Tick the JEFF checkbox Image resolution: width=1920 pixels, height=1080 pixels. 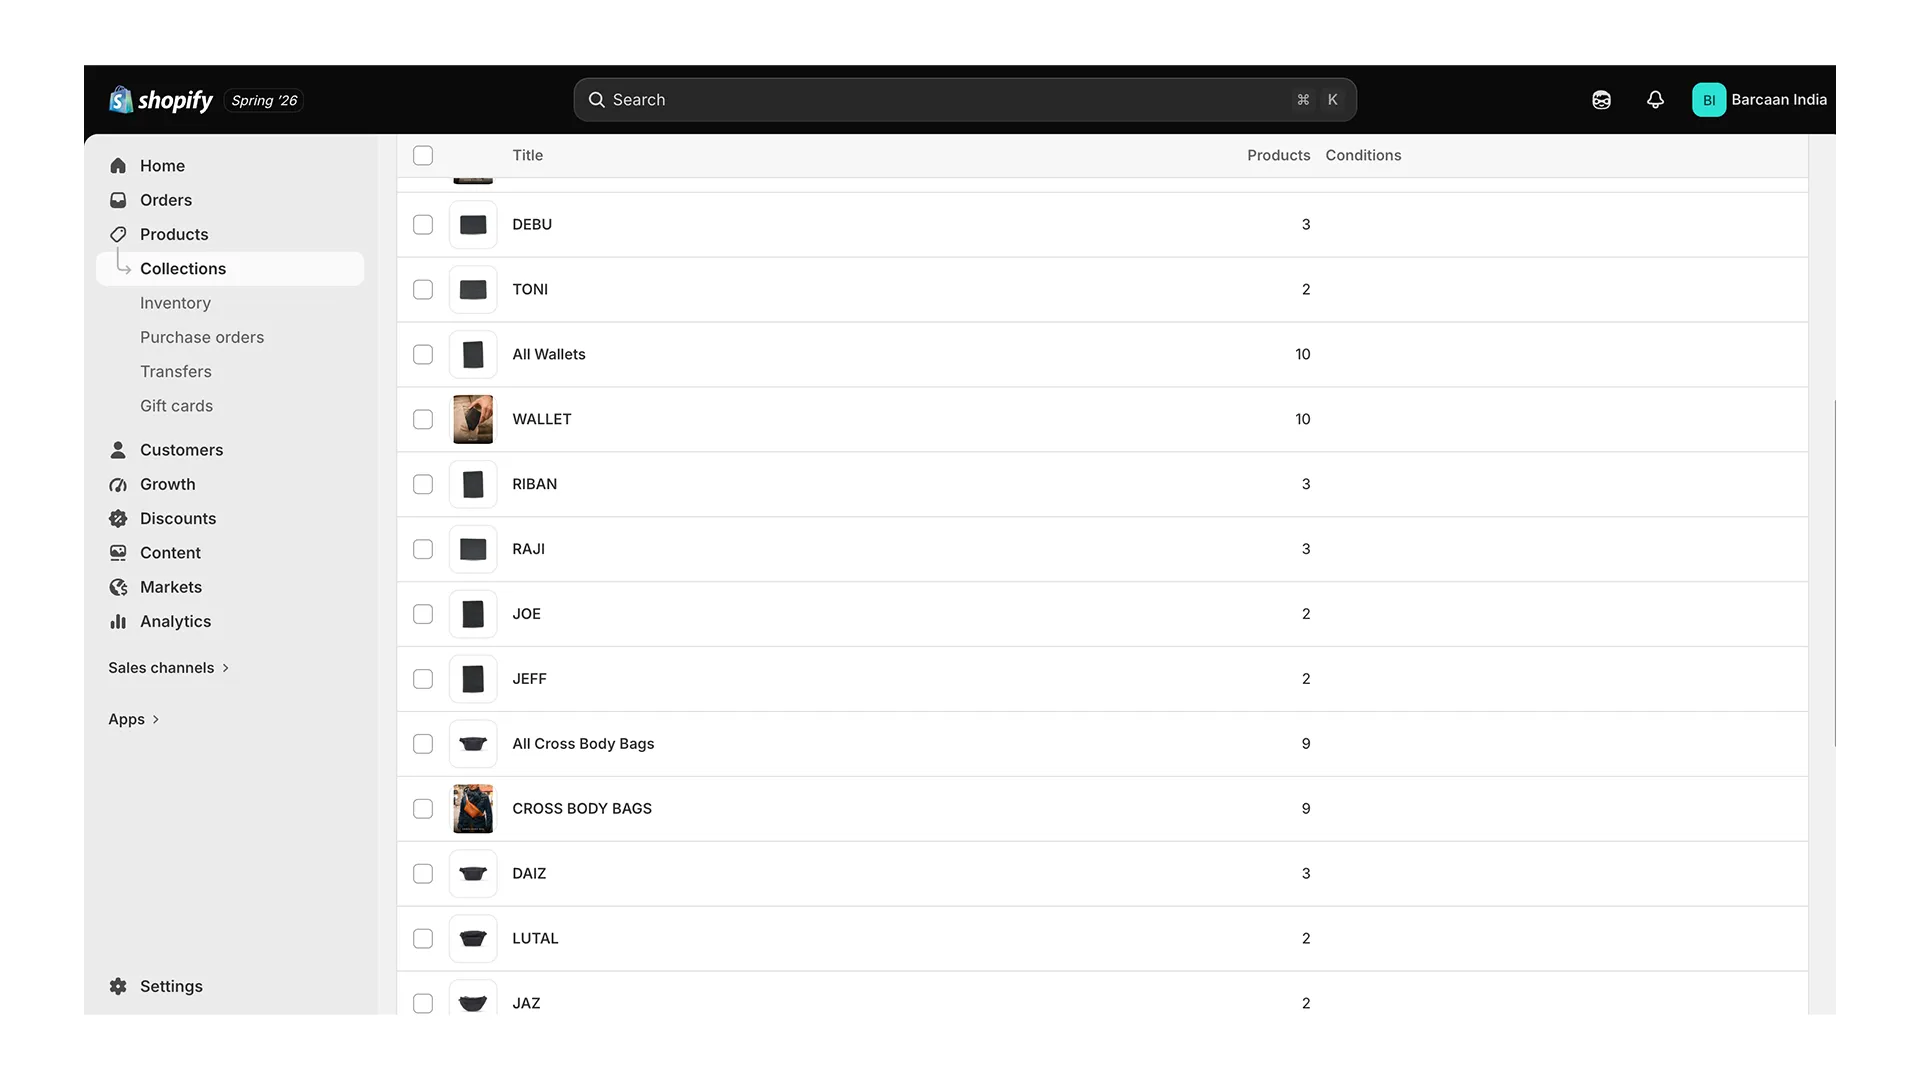[423, 679]
